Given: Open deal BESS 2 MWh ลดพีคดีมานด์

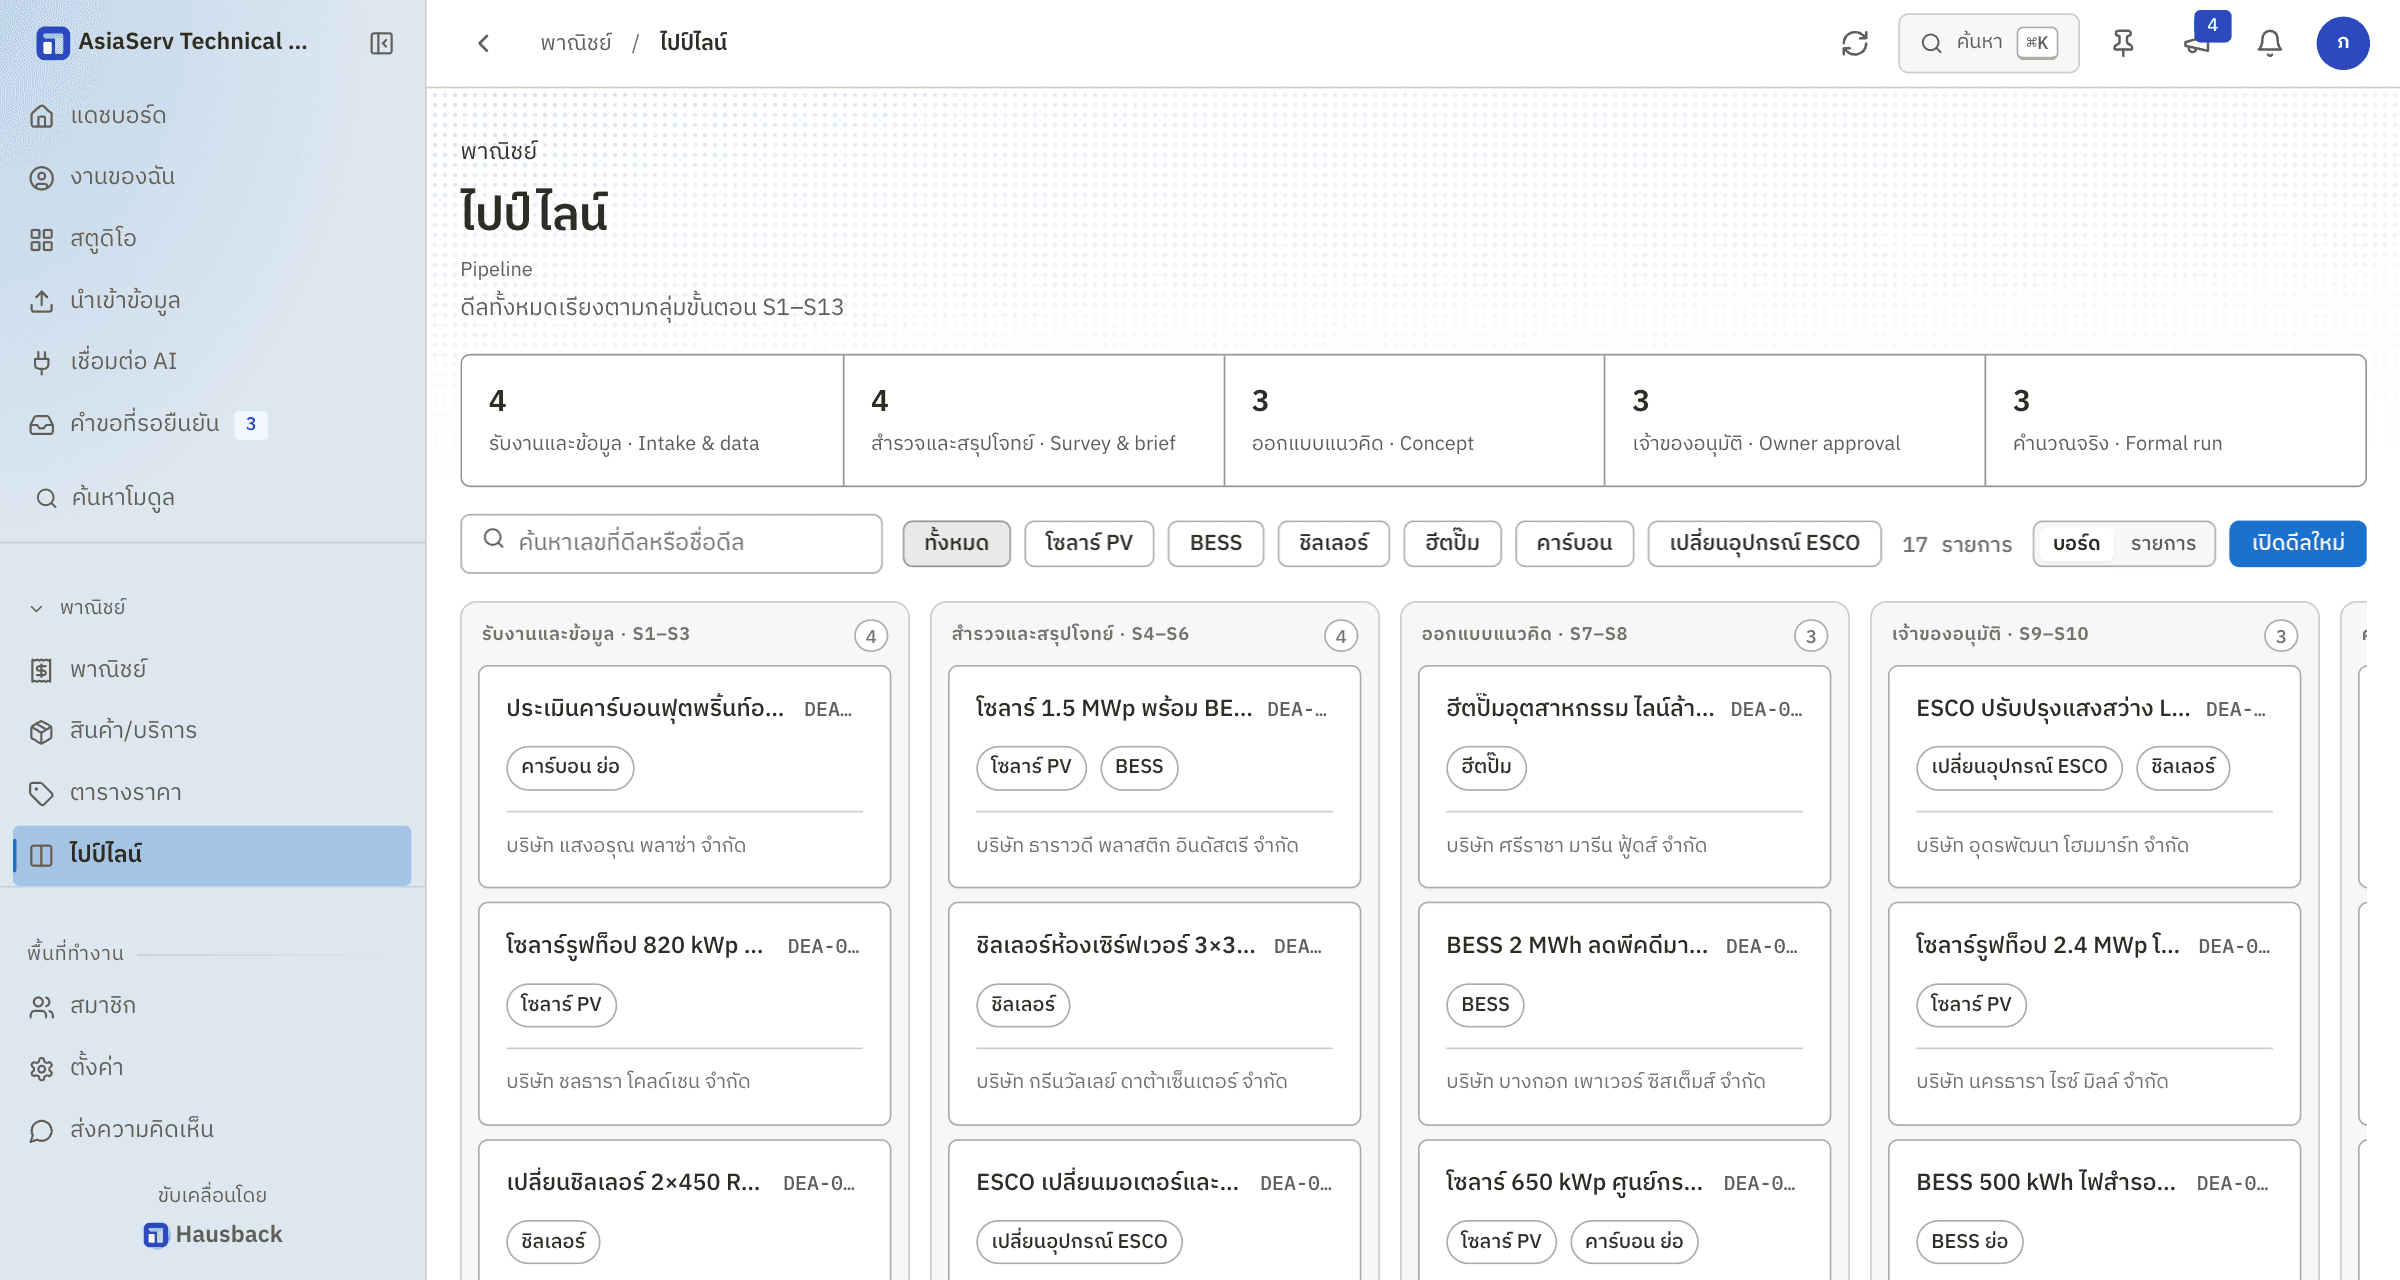Looking at the screenshot, I should pyautogui.click(x=1624, y=1014).
